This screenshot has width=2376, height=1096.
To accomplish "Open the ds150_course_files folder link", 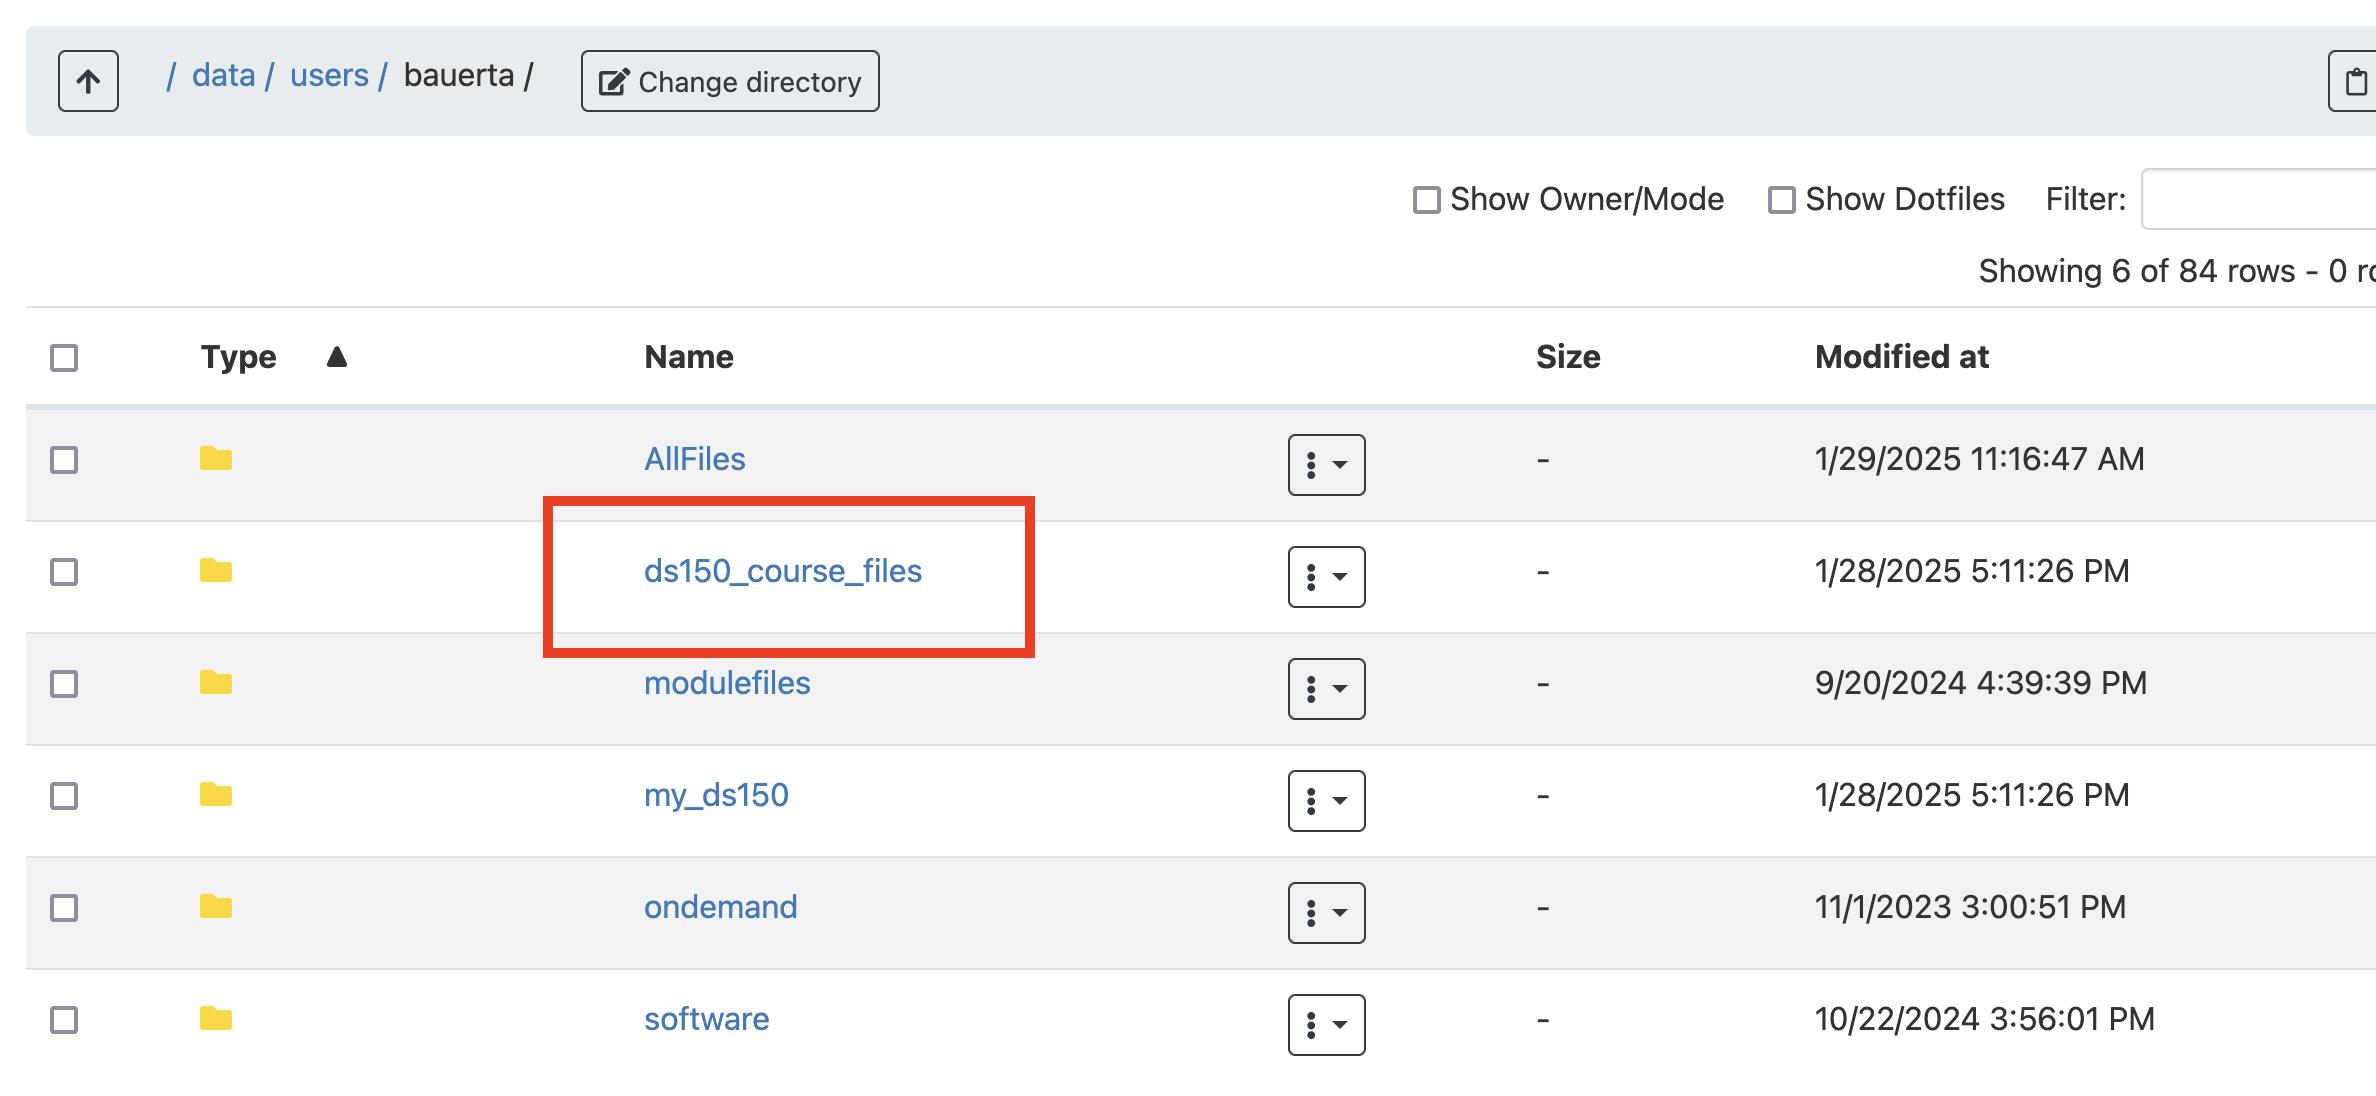I will [x=783, y=570].
